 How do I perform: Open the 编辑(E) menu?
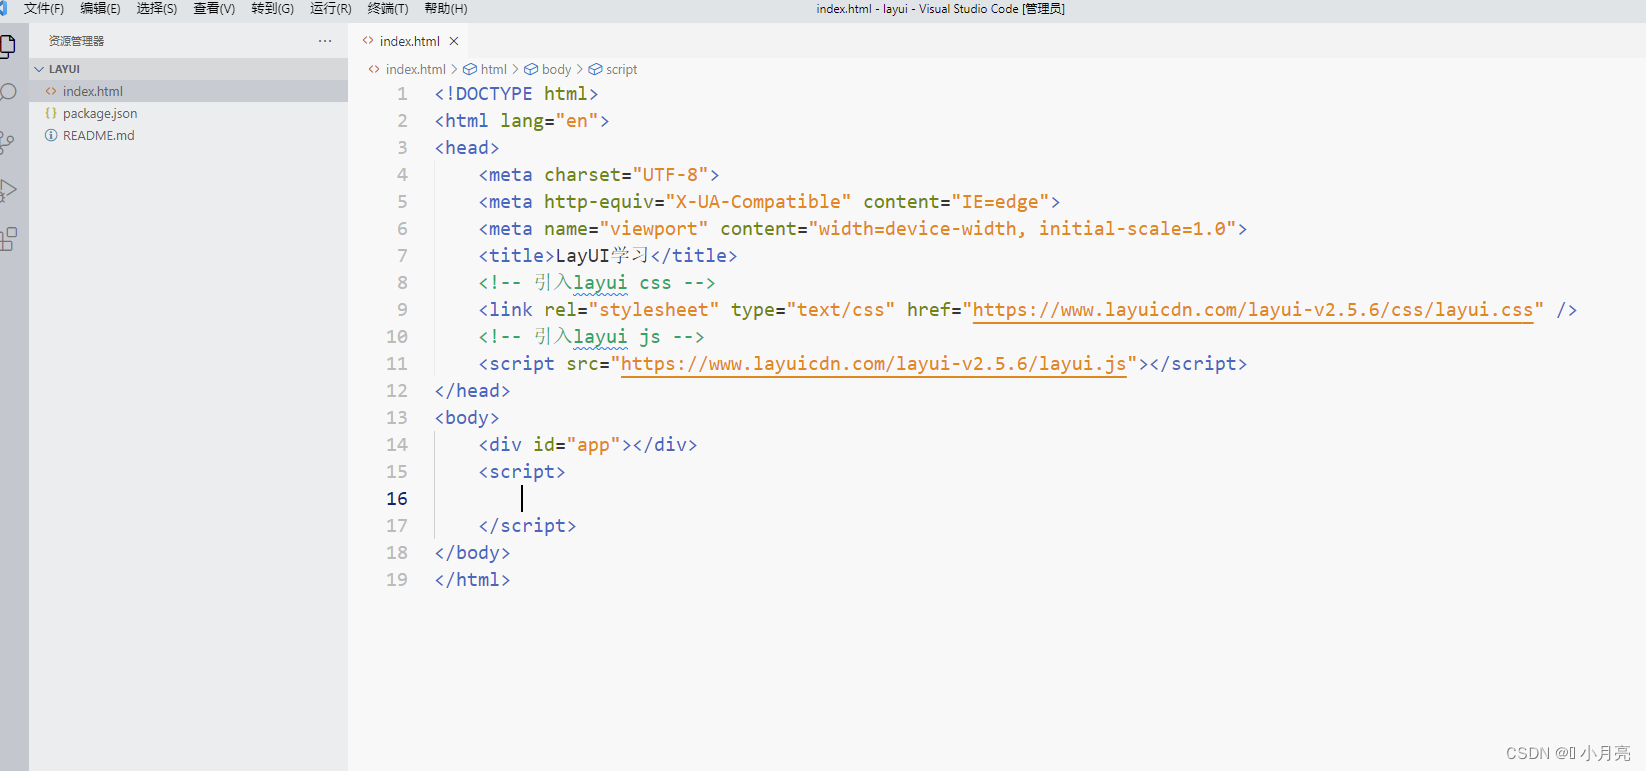tap(100, 9)
